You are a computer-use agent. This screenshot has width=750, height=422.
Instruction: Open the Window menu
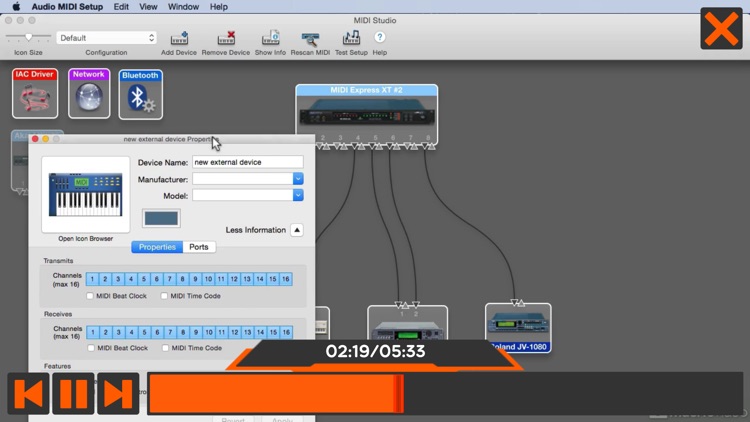(183, 7)
